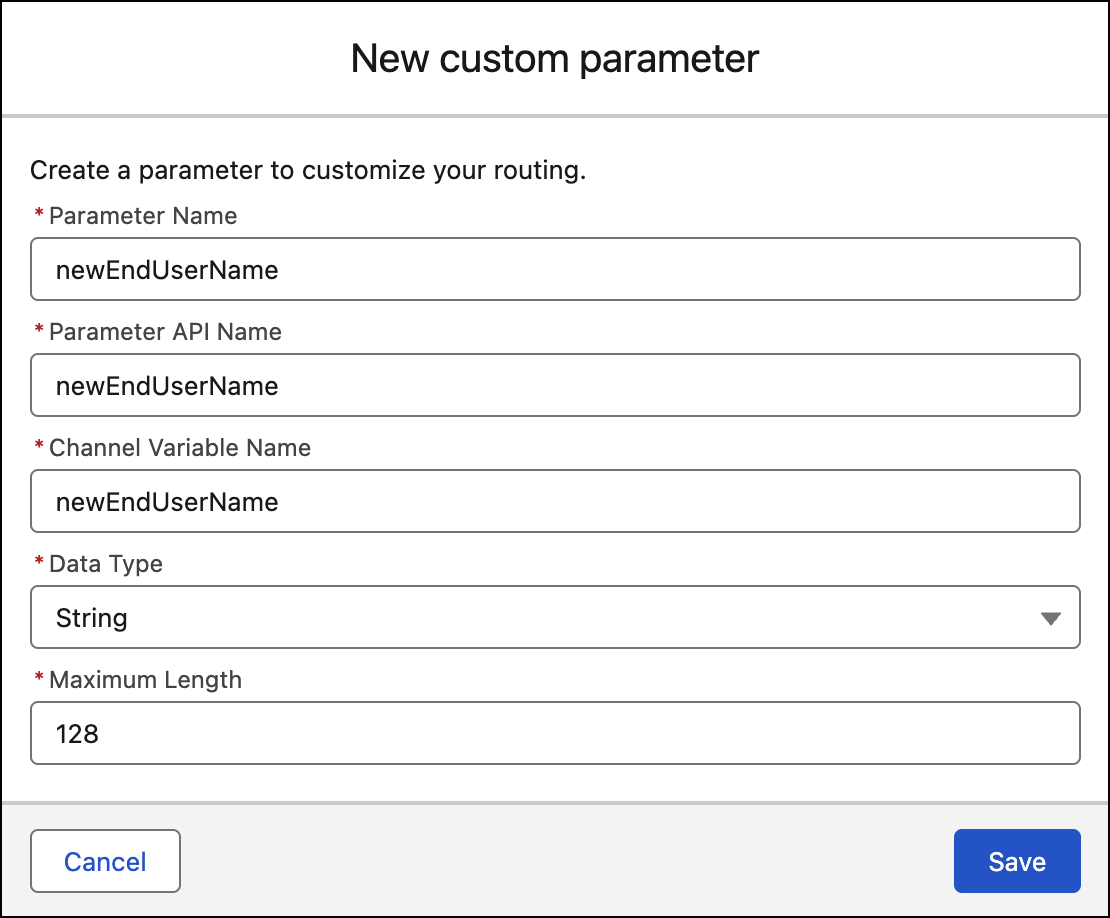1110x918 pixels.
Task: Click the Parameter Name input field
Action: pyautogui.click(x=555, y=269)
